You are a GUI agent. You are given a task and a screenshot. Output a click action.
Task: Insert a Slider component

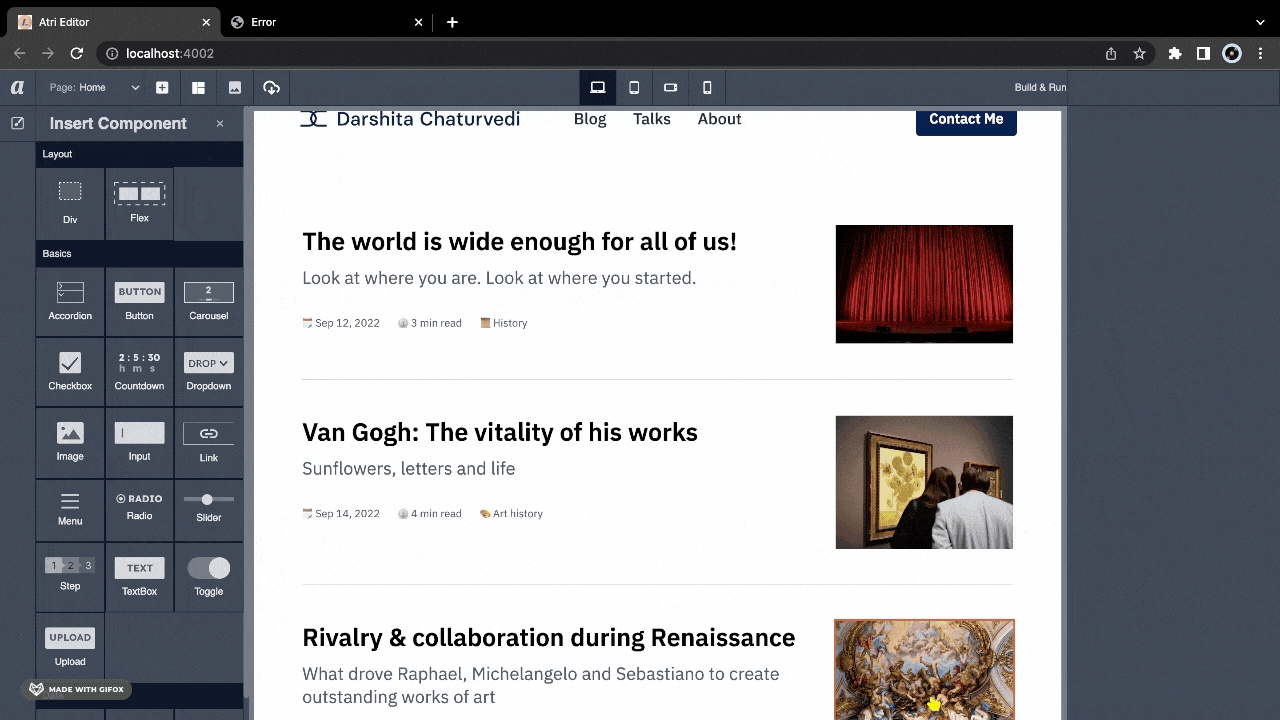(208, 509)
